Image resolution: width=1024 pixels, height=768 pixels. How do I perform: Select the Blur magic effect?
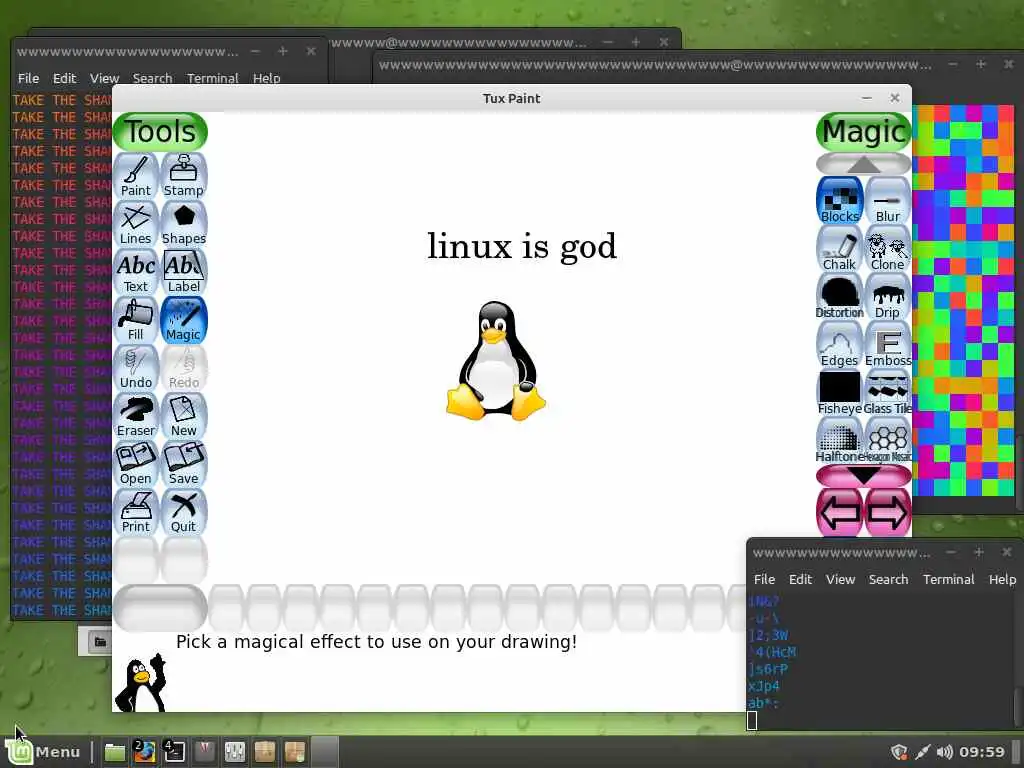[888, 200]
